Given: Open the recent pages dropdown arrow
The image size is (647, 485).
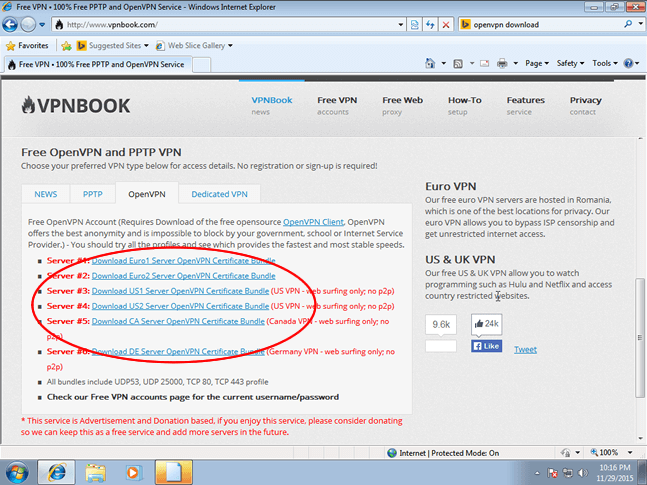Looking at the screenshot, I should click(x=42, y=25).
